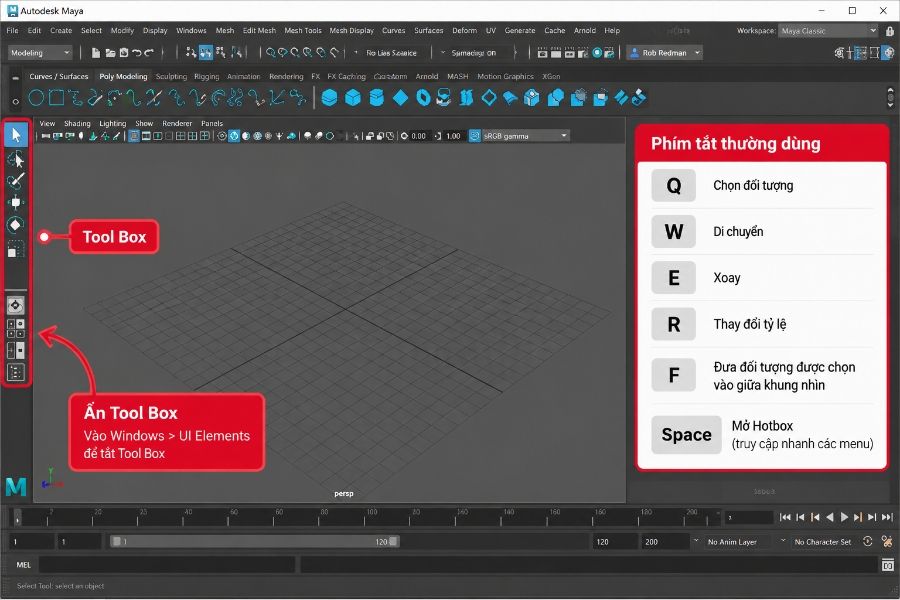Click the animation end time field showing 200

click(x=665, y=541)
